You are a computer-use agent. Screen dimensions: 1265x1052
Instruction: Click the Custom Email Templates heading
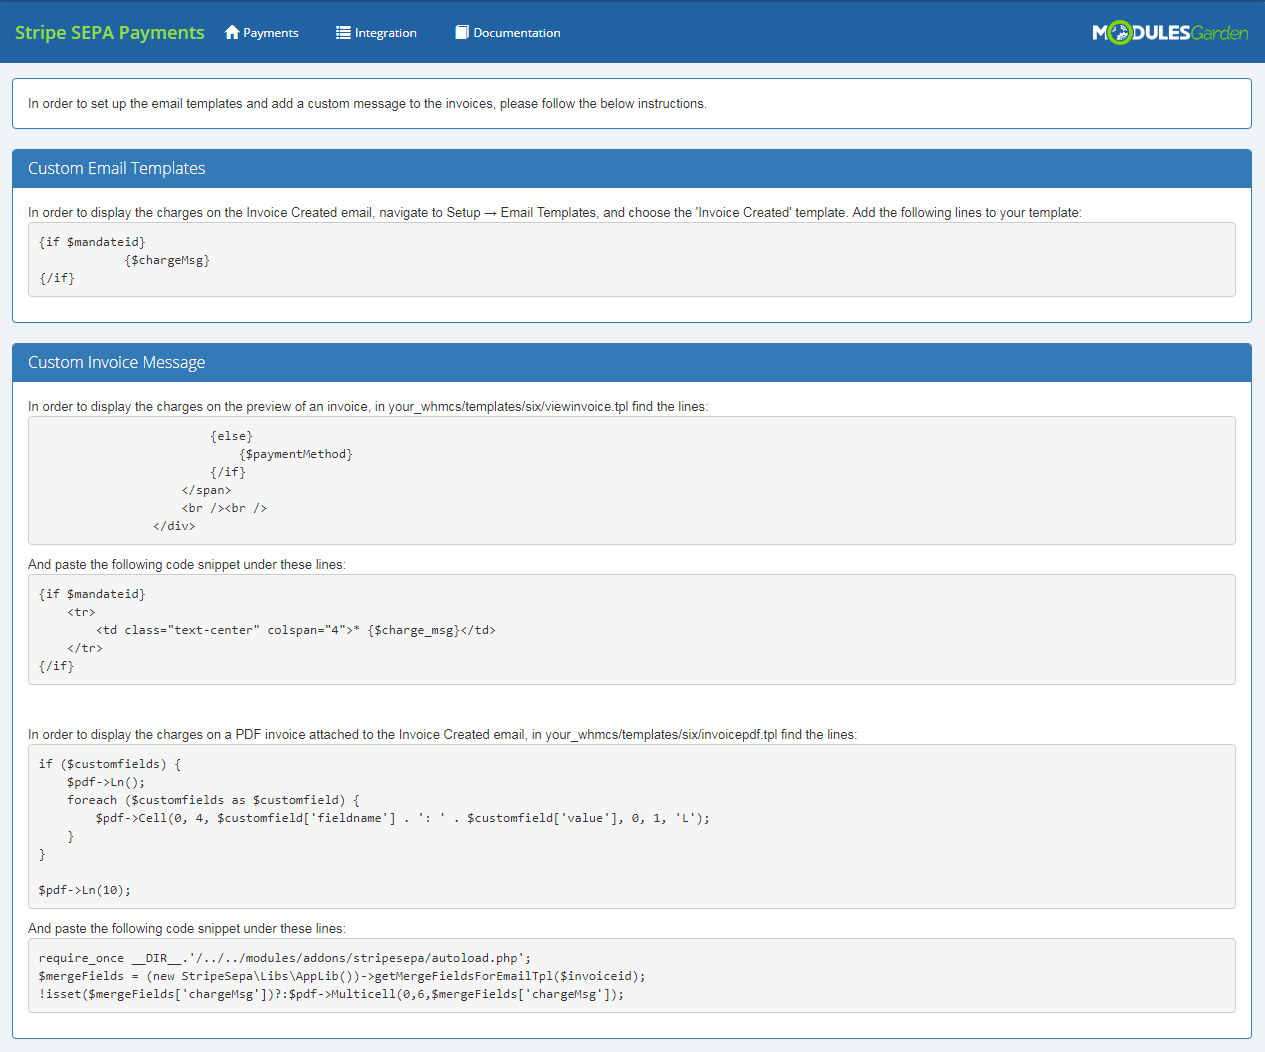click(x=116, y=168)
